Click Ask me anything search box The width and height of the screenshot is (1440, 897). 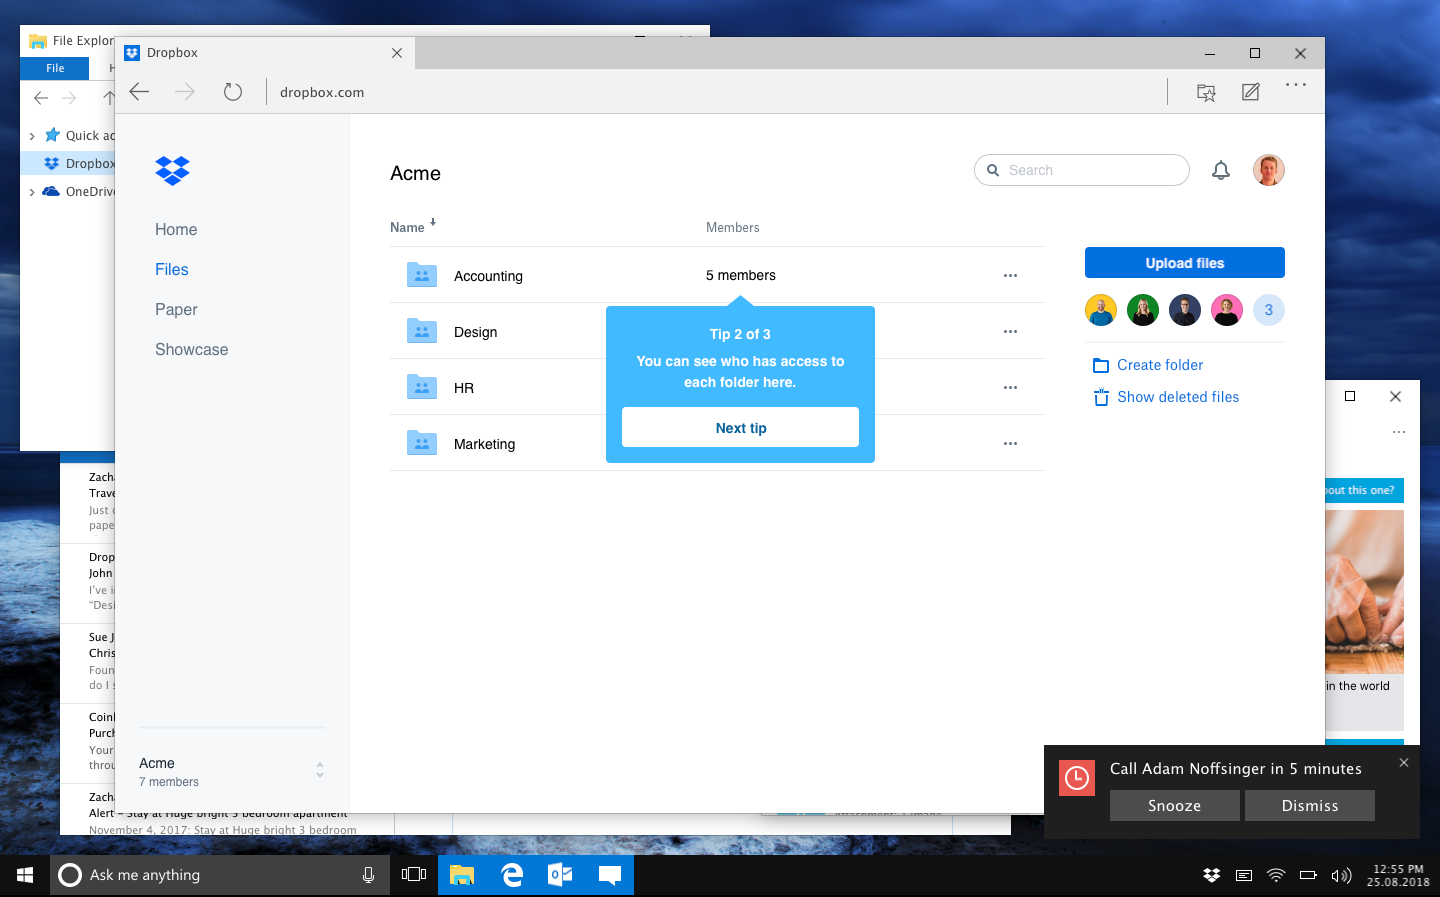coord(220,875)
